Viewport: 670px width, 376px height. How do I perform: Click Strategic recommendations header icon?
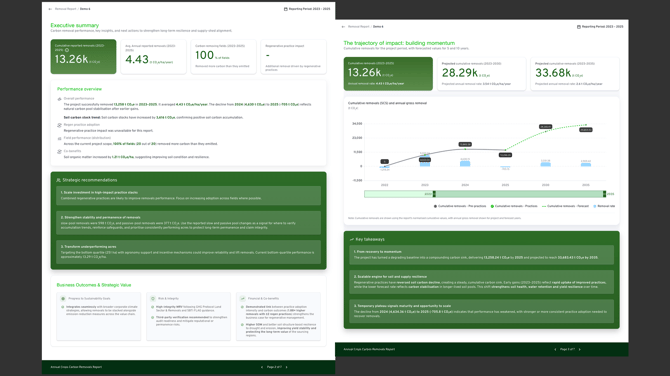[x=59, y=180]
